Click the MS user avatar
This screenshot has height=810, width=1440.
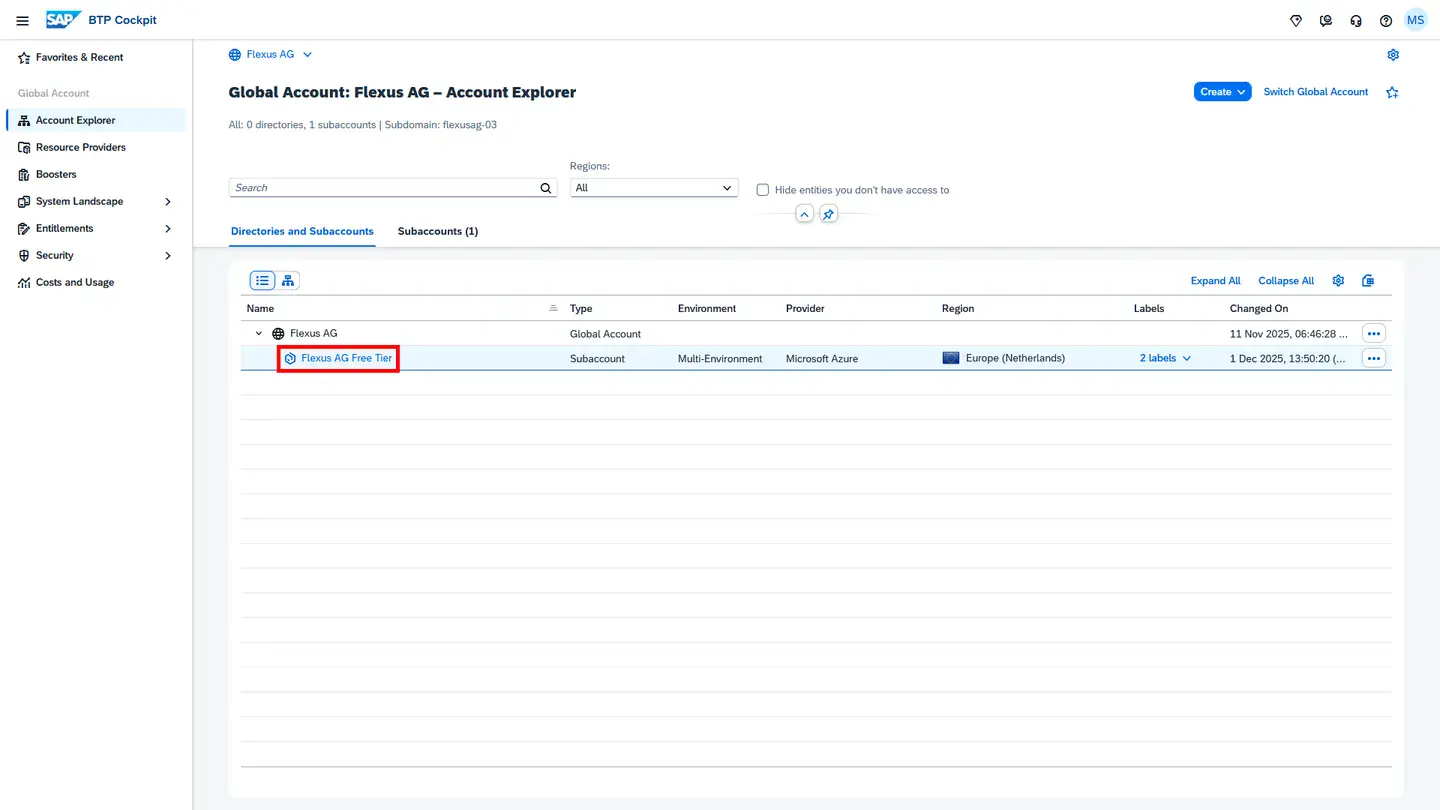coord(1415,20)
